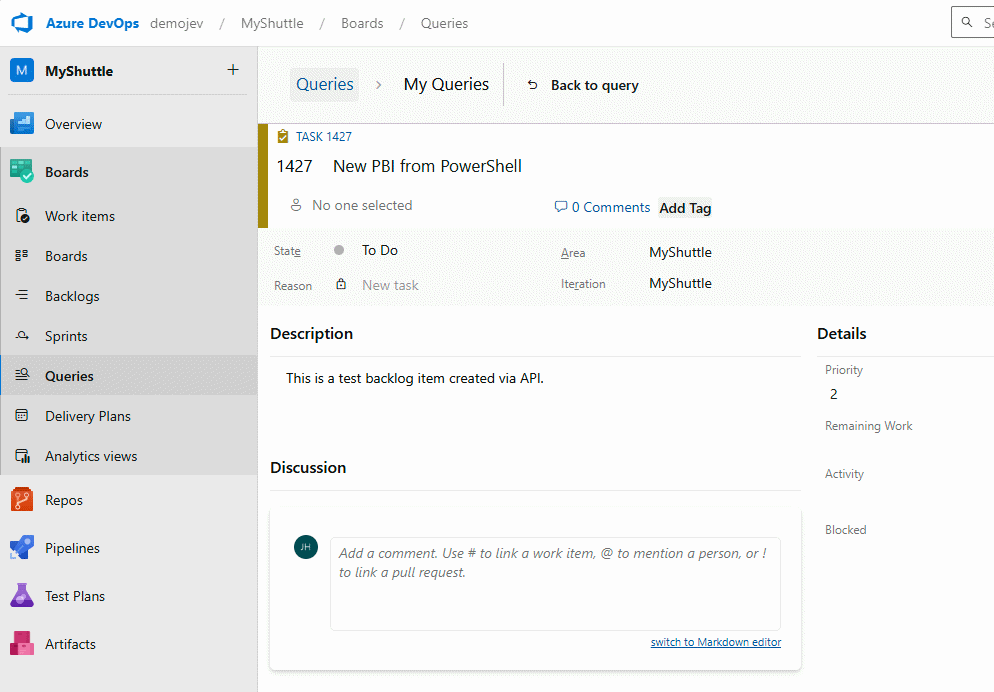994x692 pixels.
Task: Click the grey state circle indicator
Action: tap(339, 250)
